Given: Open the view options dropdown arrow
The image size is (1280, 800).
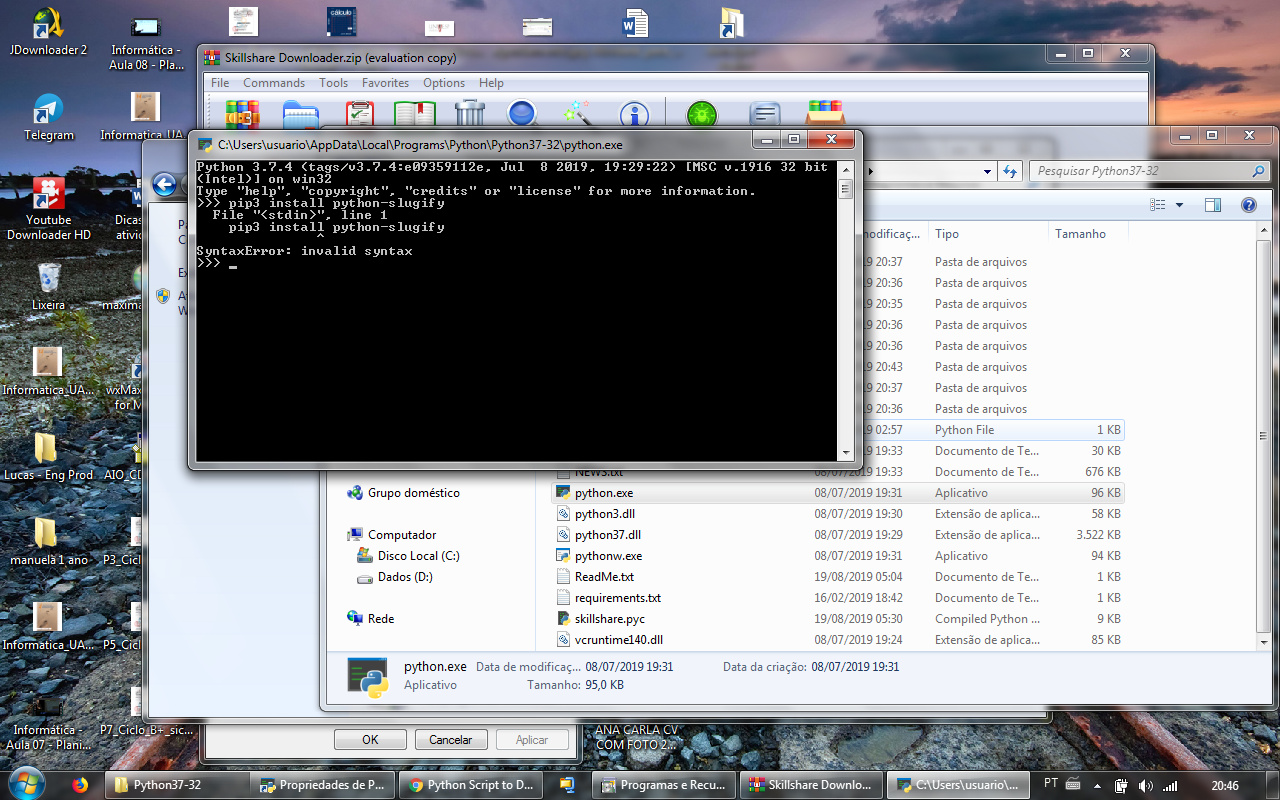Looking at the screenshot, I should coord(1179,205).
